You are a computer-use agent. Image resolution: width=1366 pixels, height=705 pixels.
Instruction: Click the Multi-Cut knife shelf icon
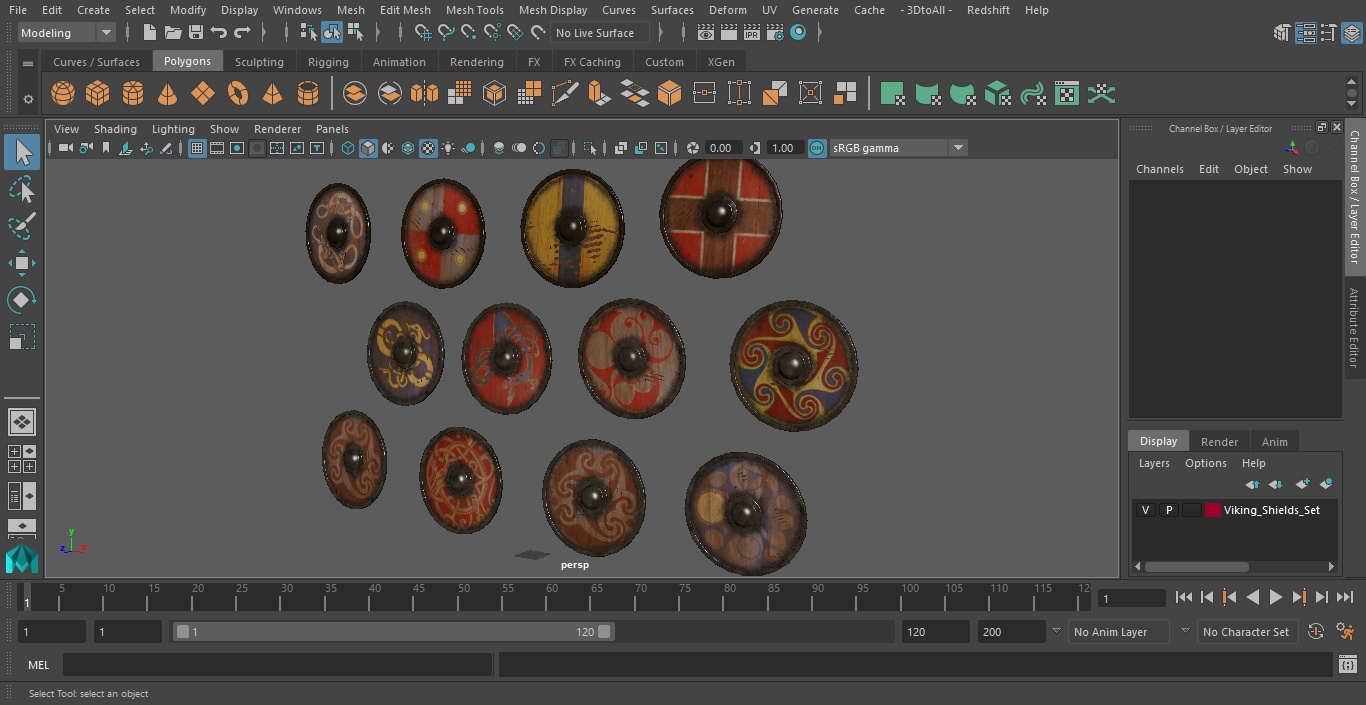point(565,94)
